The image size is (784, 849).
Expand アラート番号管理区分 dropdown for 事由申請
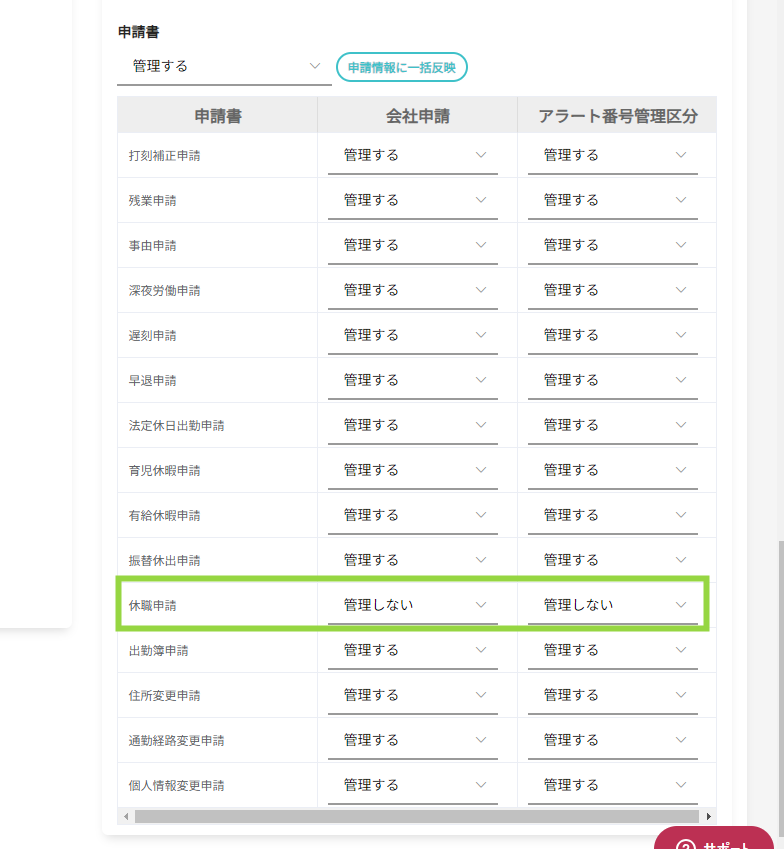point(613,245)
